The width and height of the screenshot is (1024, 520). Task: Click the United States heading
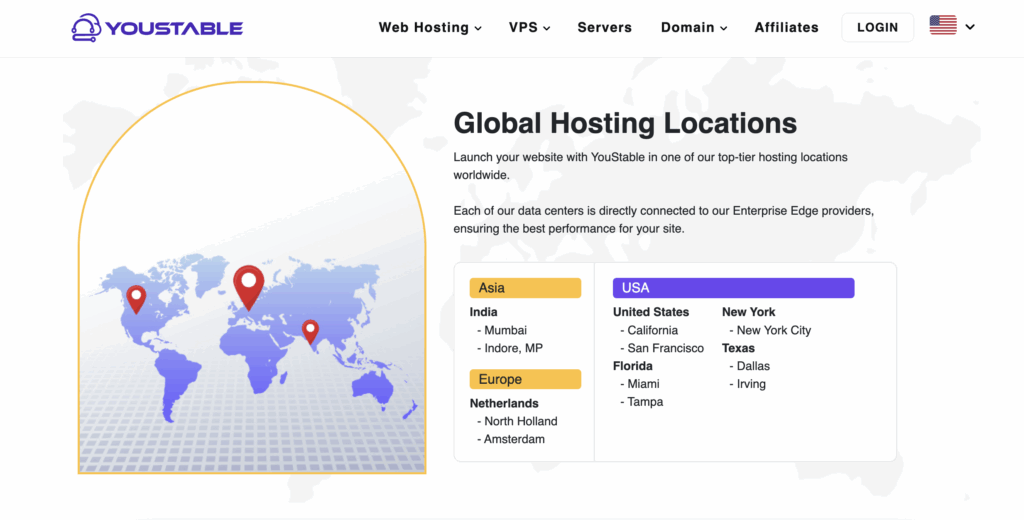tap(650, 312)
